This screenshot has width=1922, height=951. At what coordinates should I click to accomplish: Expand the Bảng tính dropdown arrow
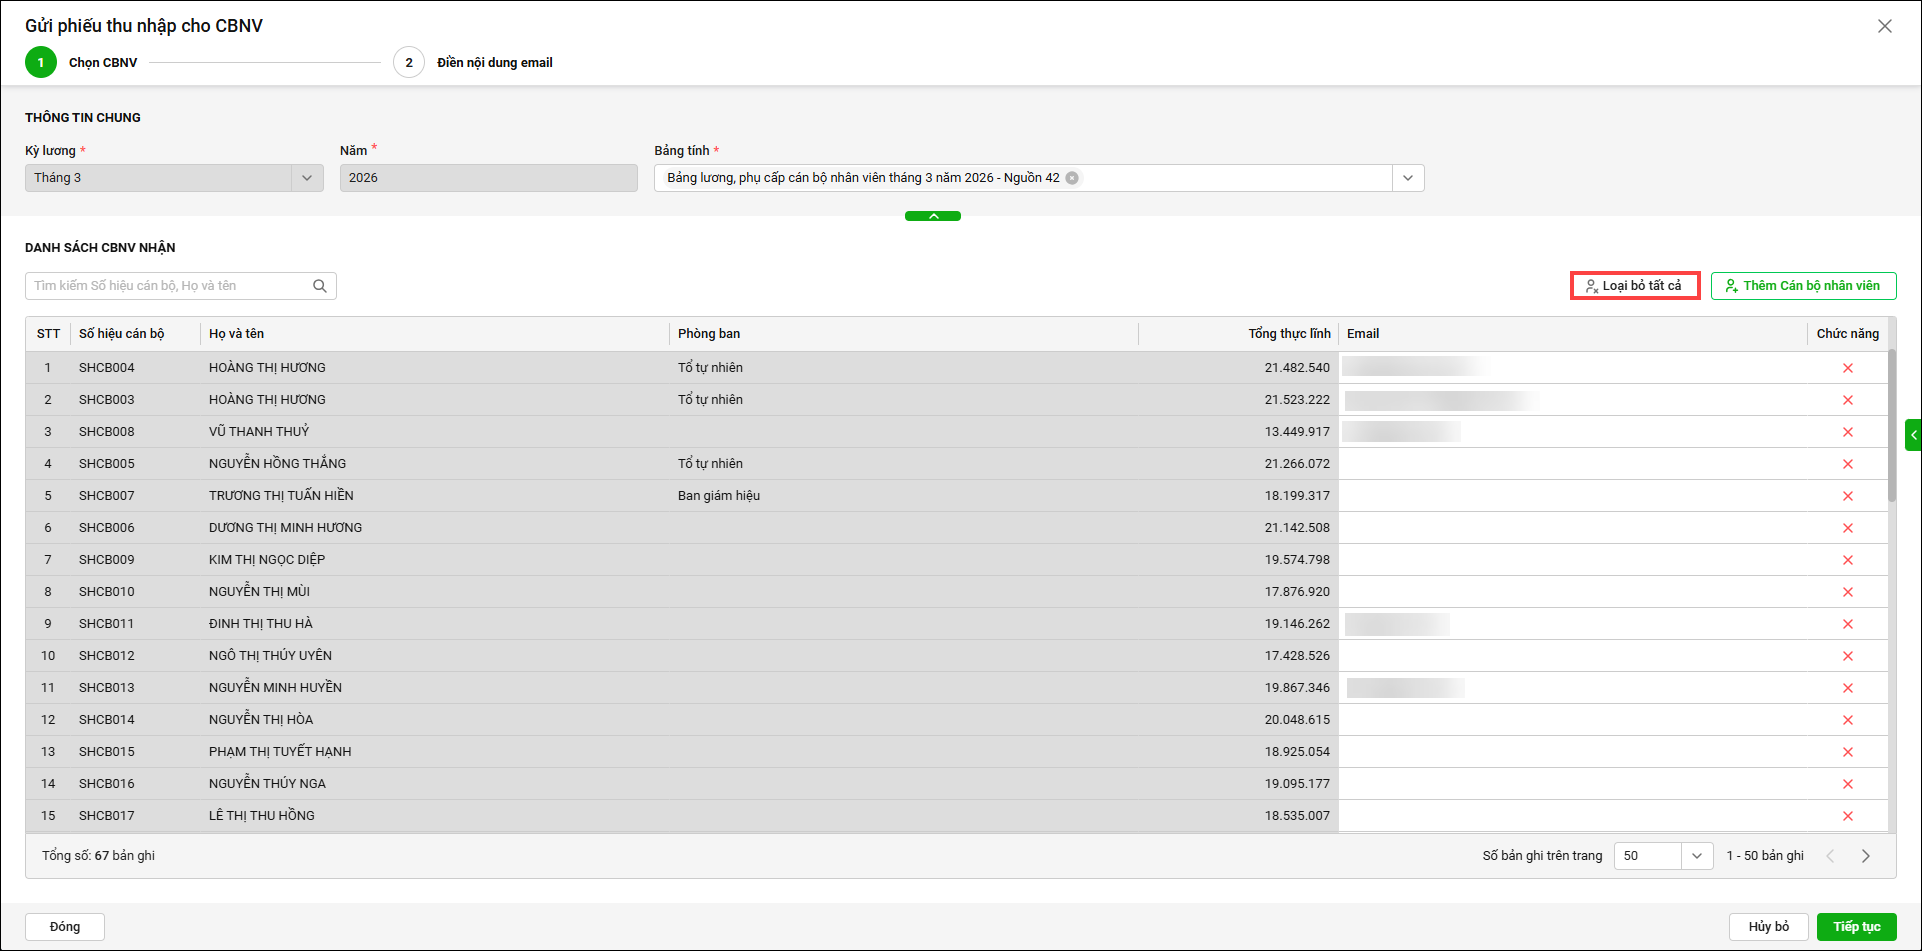point(1407,178)
